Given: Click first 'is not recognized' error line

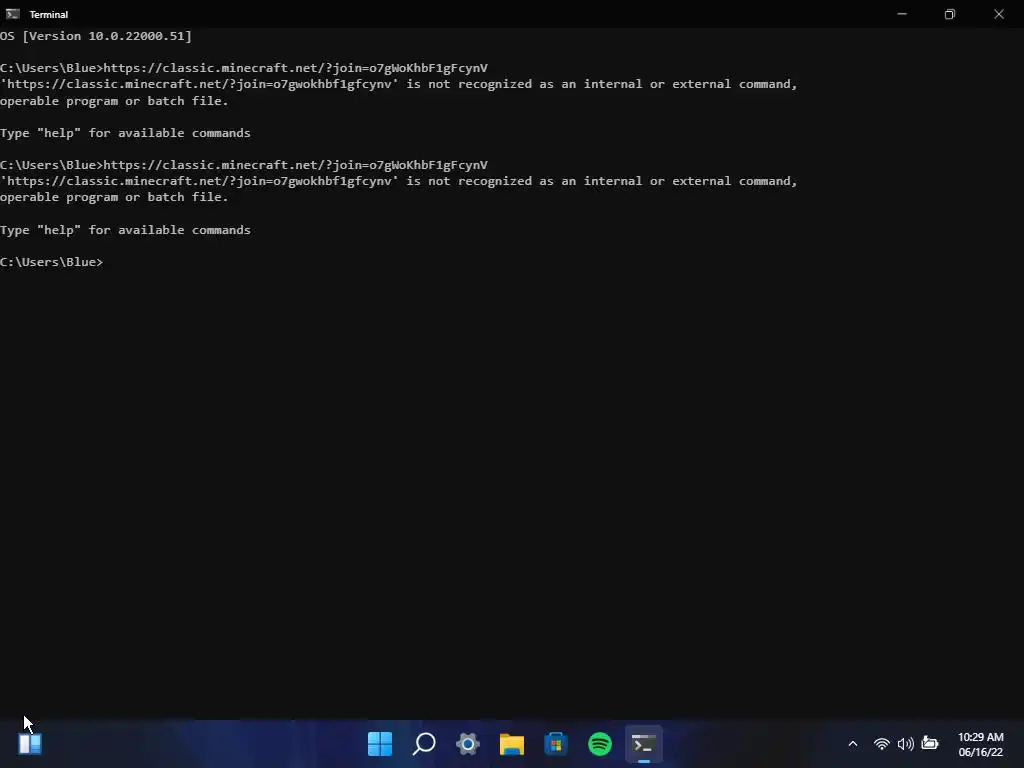Looking at the screenshot, I should pyautogui.click(x=399, y=84).
